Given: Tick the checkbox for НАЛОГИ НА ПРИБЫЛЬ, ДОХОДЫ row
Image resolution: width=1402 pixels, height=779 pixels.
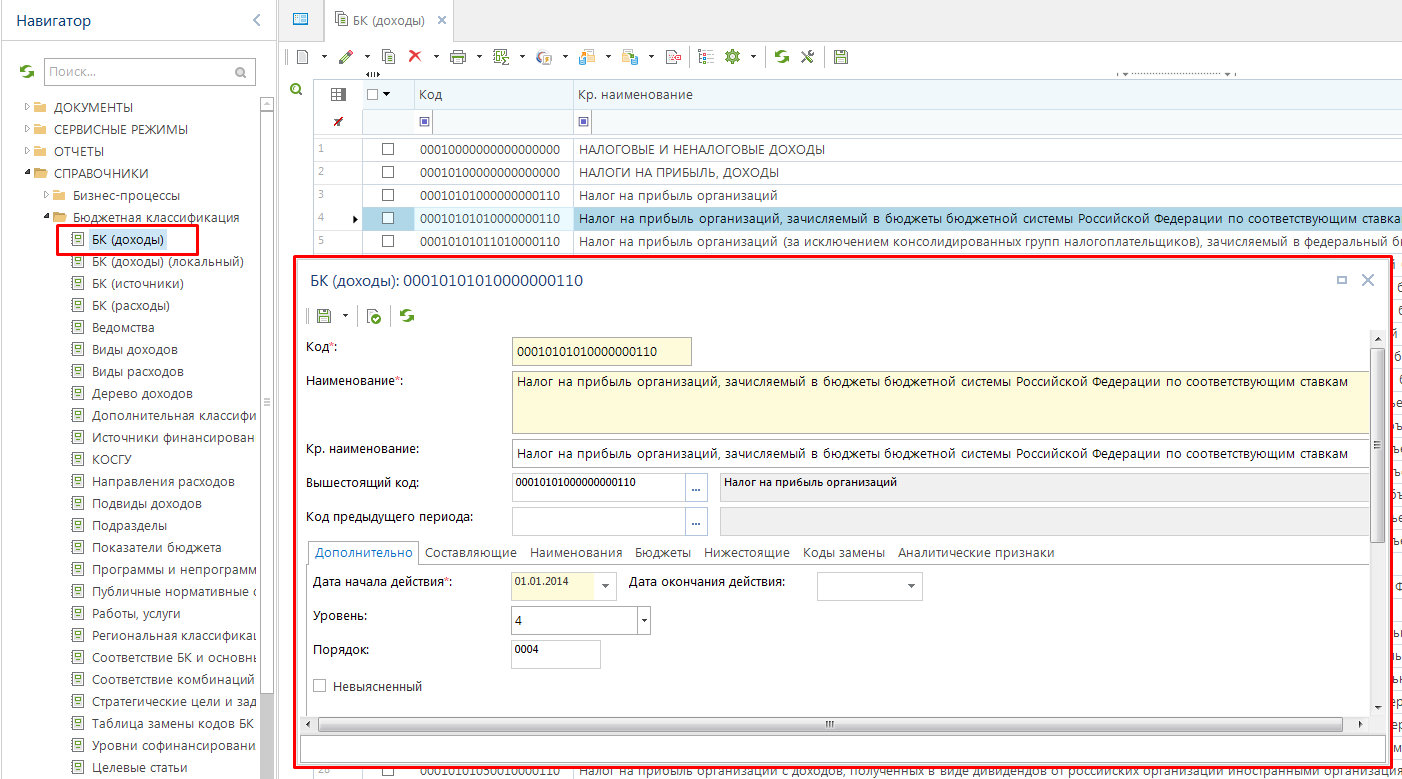Looking at the screenshot, I should (x=388, y=172).
